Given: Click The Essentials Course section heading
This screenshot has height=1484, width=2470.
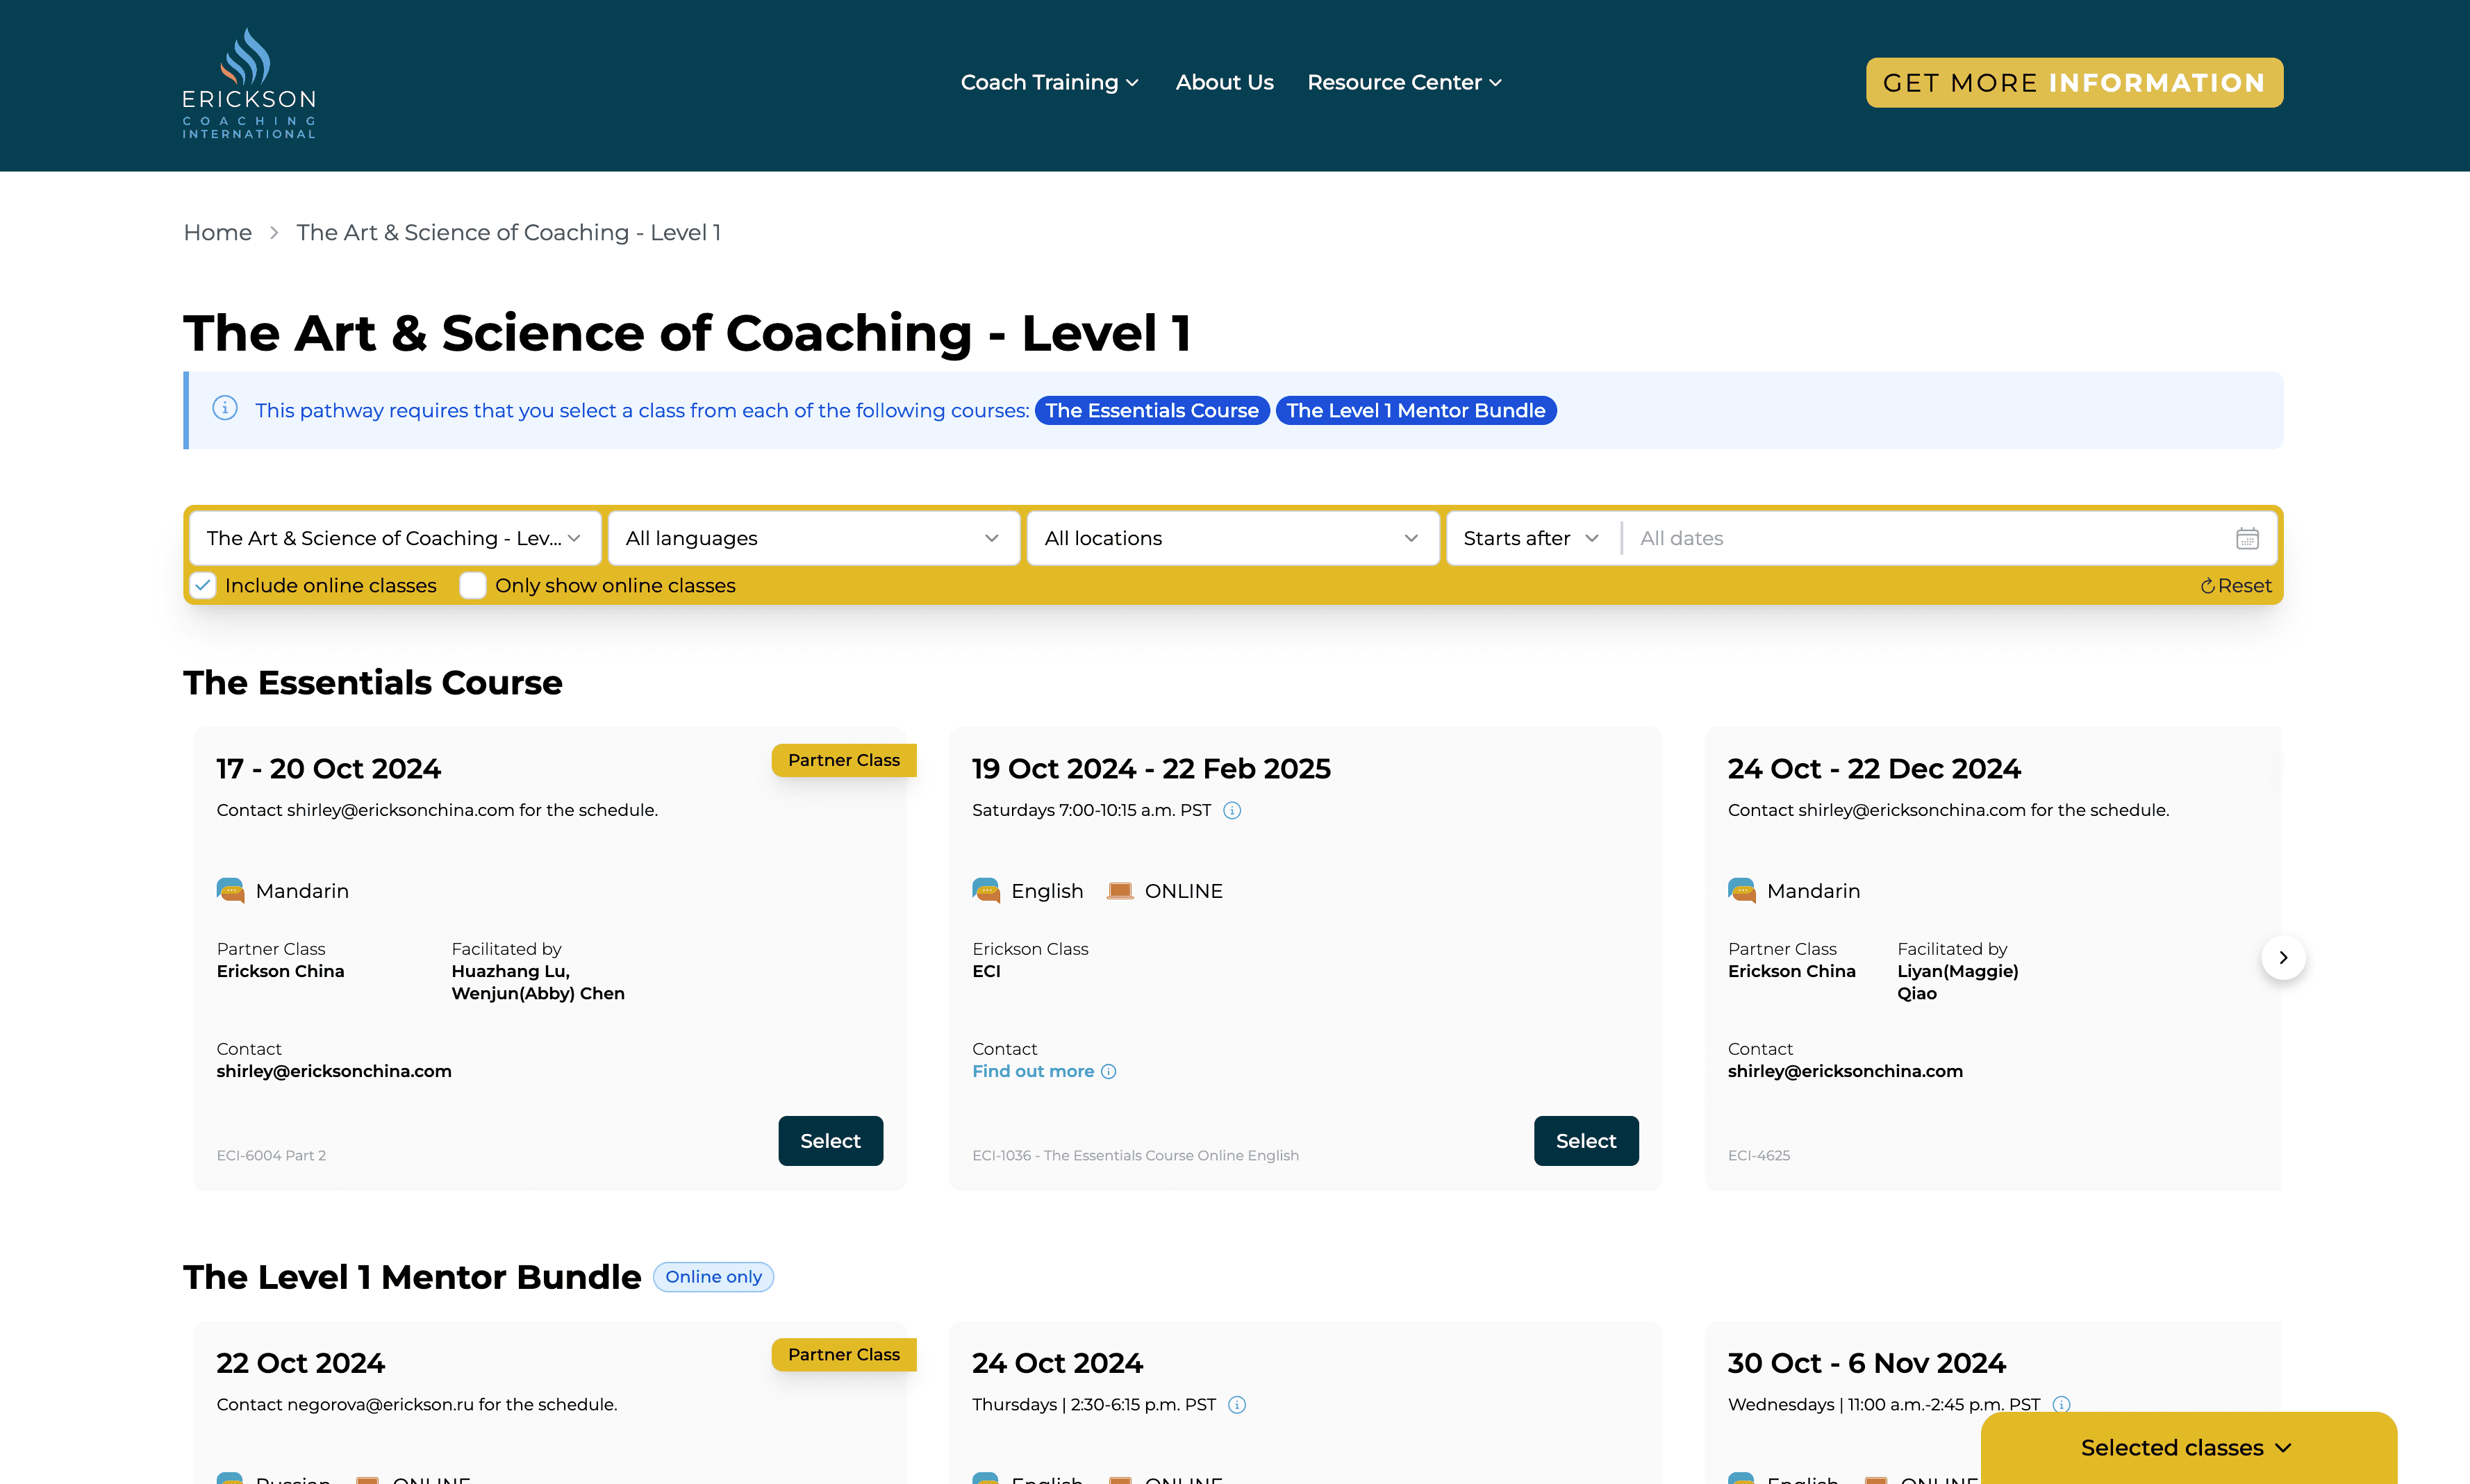Looking at the screenshot, I should [x=372, y=682].
